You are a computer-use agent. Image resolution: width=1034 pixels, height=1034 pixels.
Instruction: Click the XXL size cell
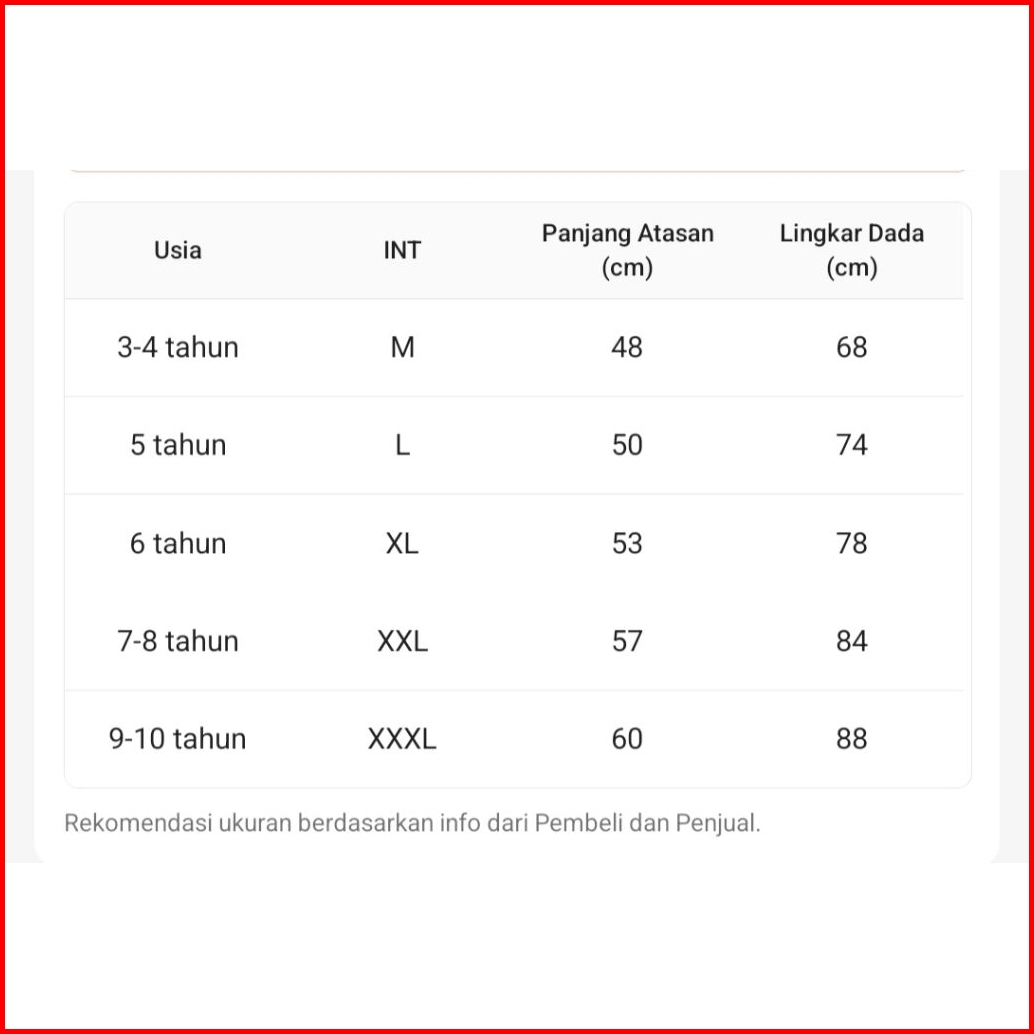[402, 641]
